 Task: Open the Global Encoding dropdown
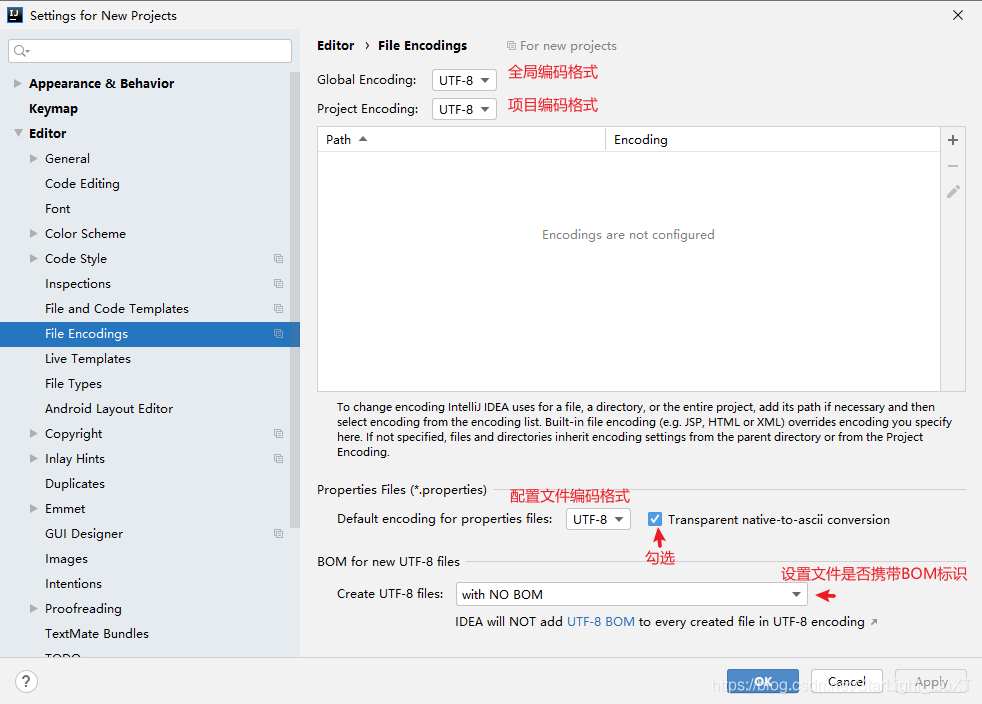464,80
